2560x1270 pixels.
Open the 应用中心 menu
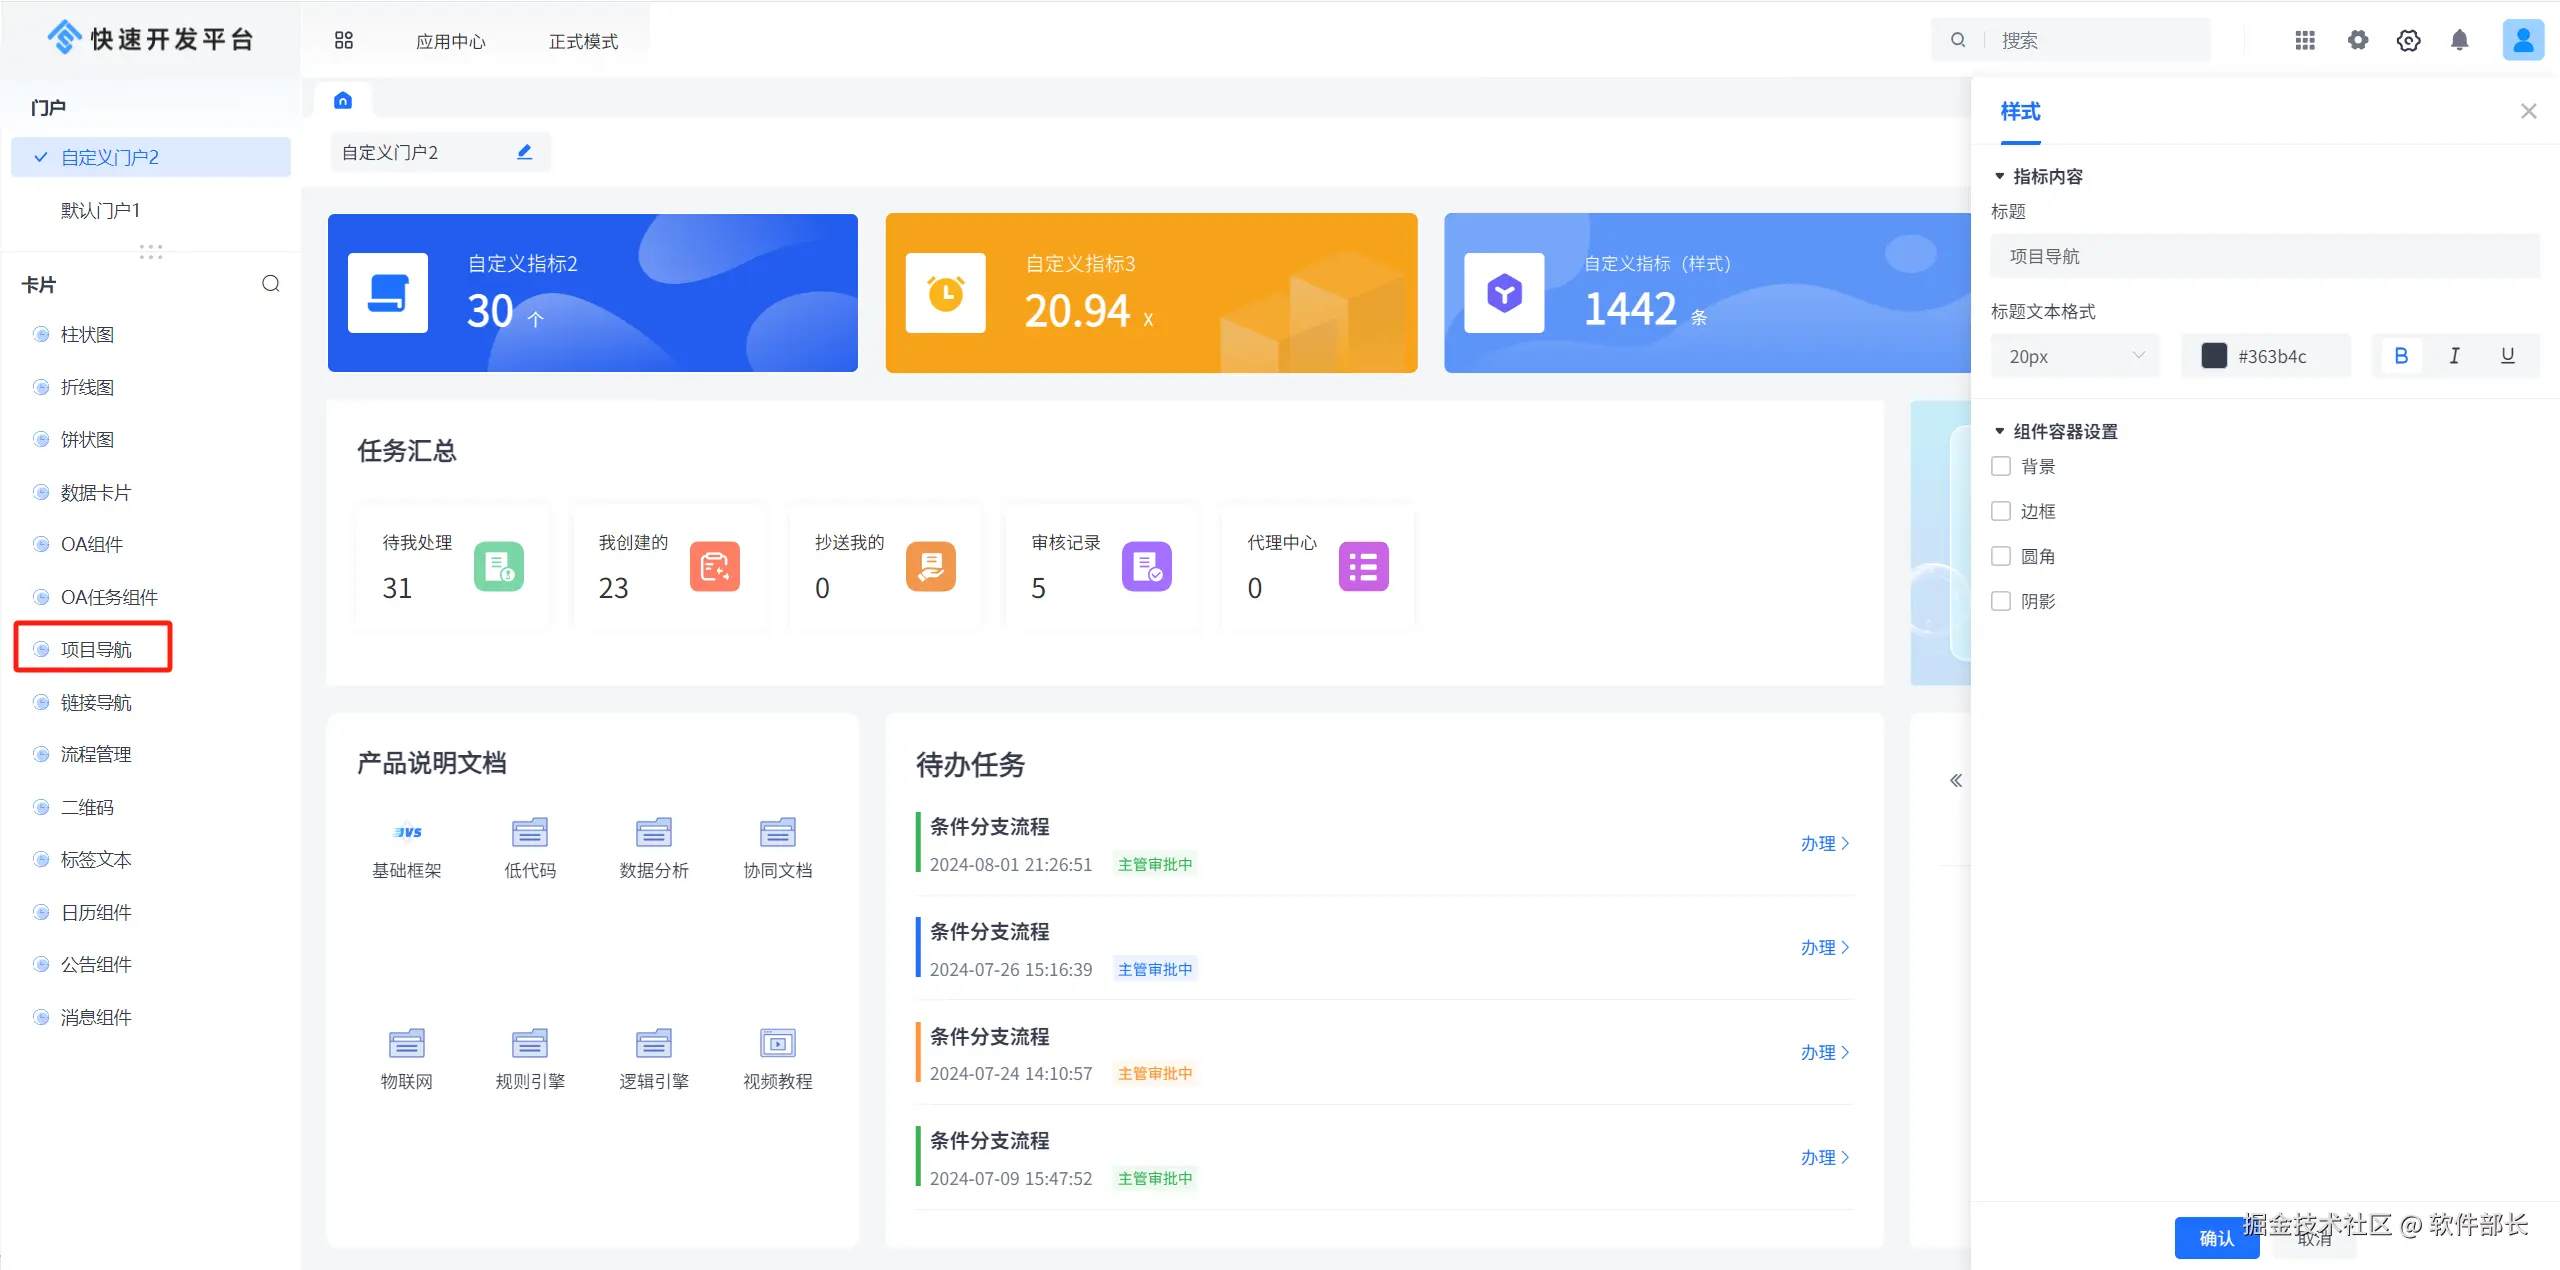click(450, 41)
